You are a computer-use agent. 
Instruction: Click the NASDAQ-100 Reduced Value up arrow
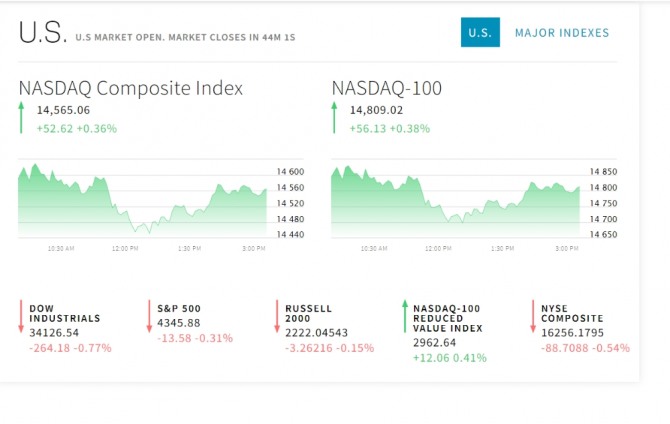(x=405, y=315)
